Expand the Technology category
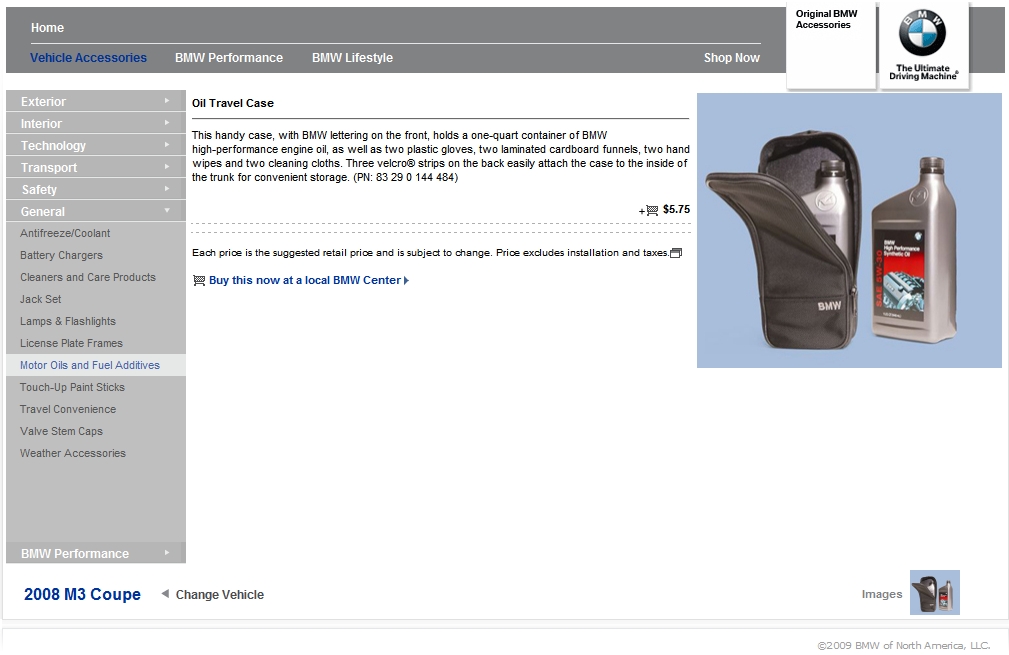 [95, 146]
